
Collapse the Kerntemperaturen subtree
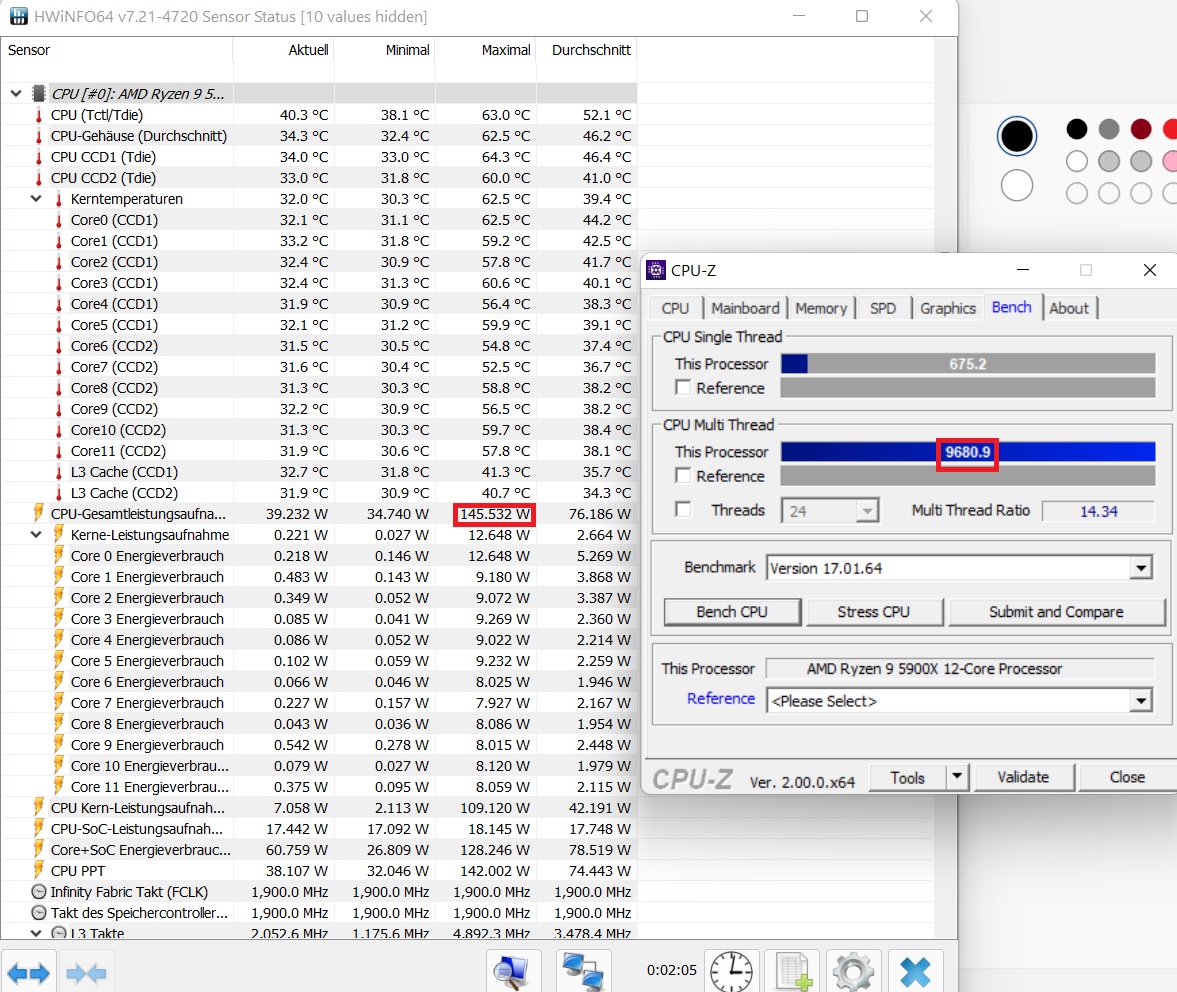pos(35,199)
